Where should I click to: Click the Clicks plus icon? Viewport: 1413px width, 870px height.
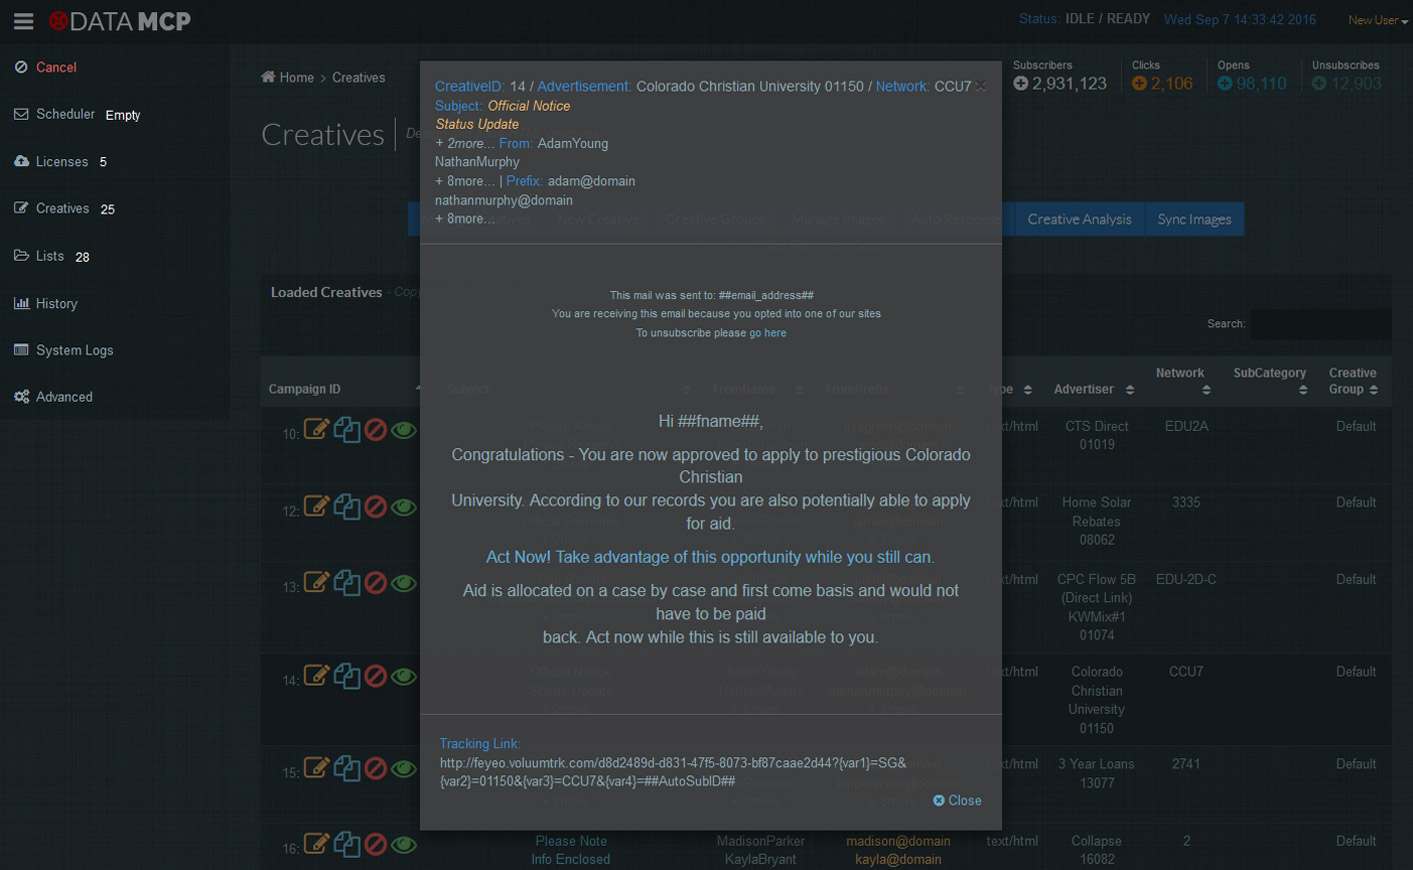(x=1139, y=84)
